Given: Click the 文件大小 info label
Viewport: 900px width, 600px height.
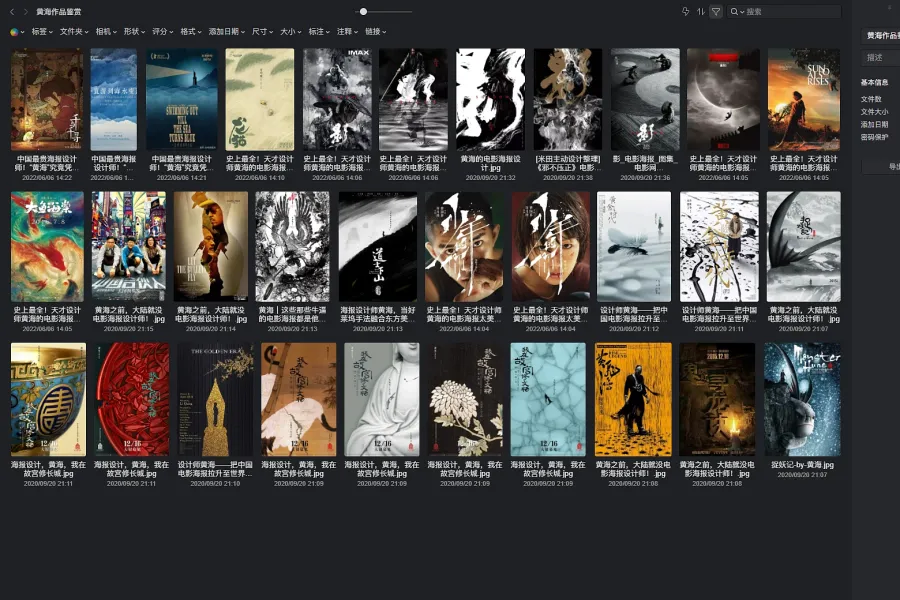Looking at the screenshot, I should point(874,111).
